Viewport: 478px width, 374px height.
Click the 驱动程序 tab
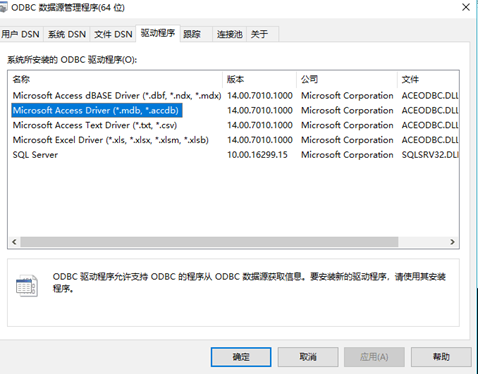coord(158,33)
